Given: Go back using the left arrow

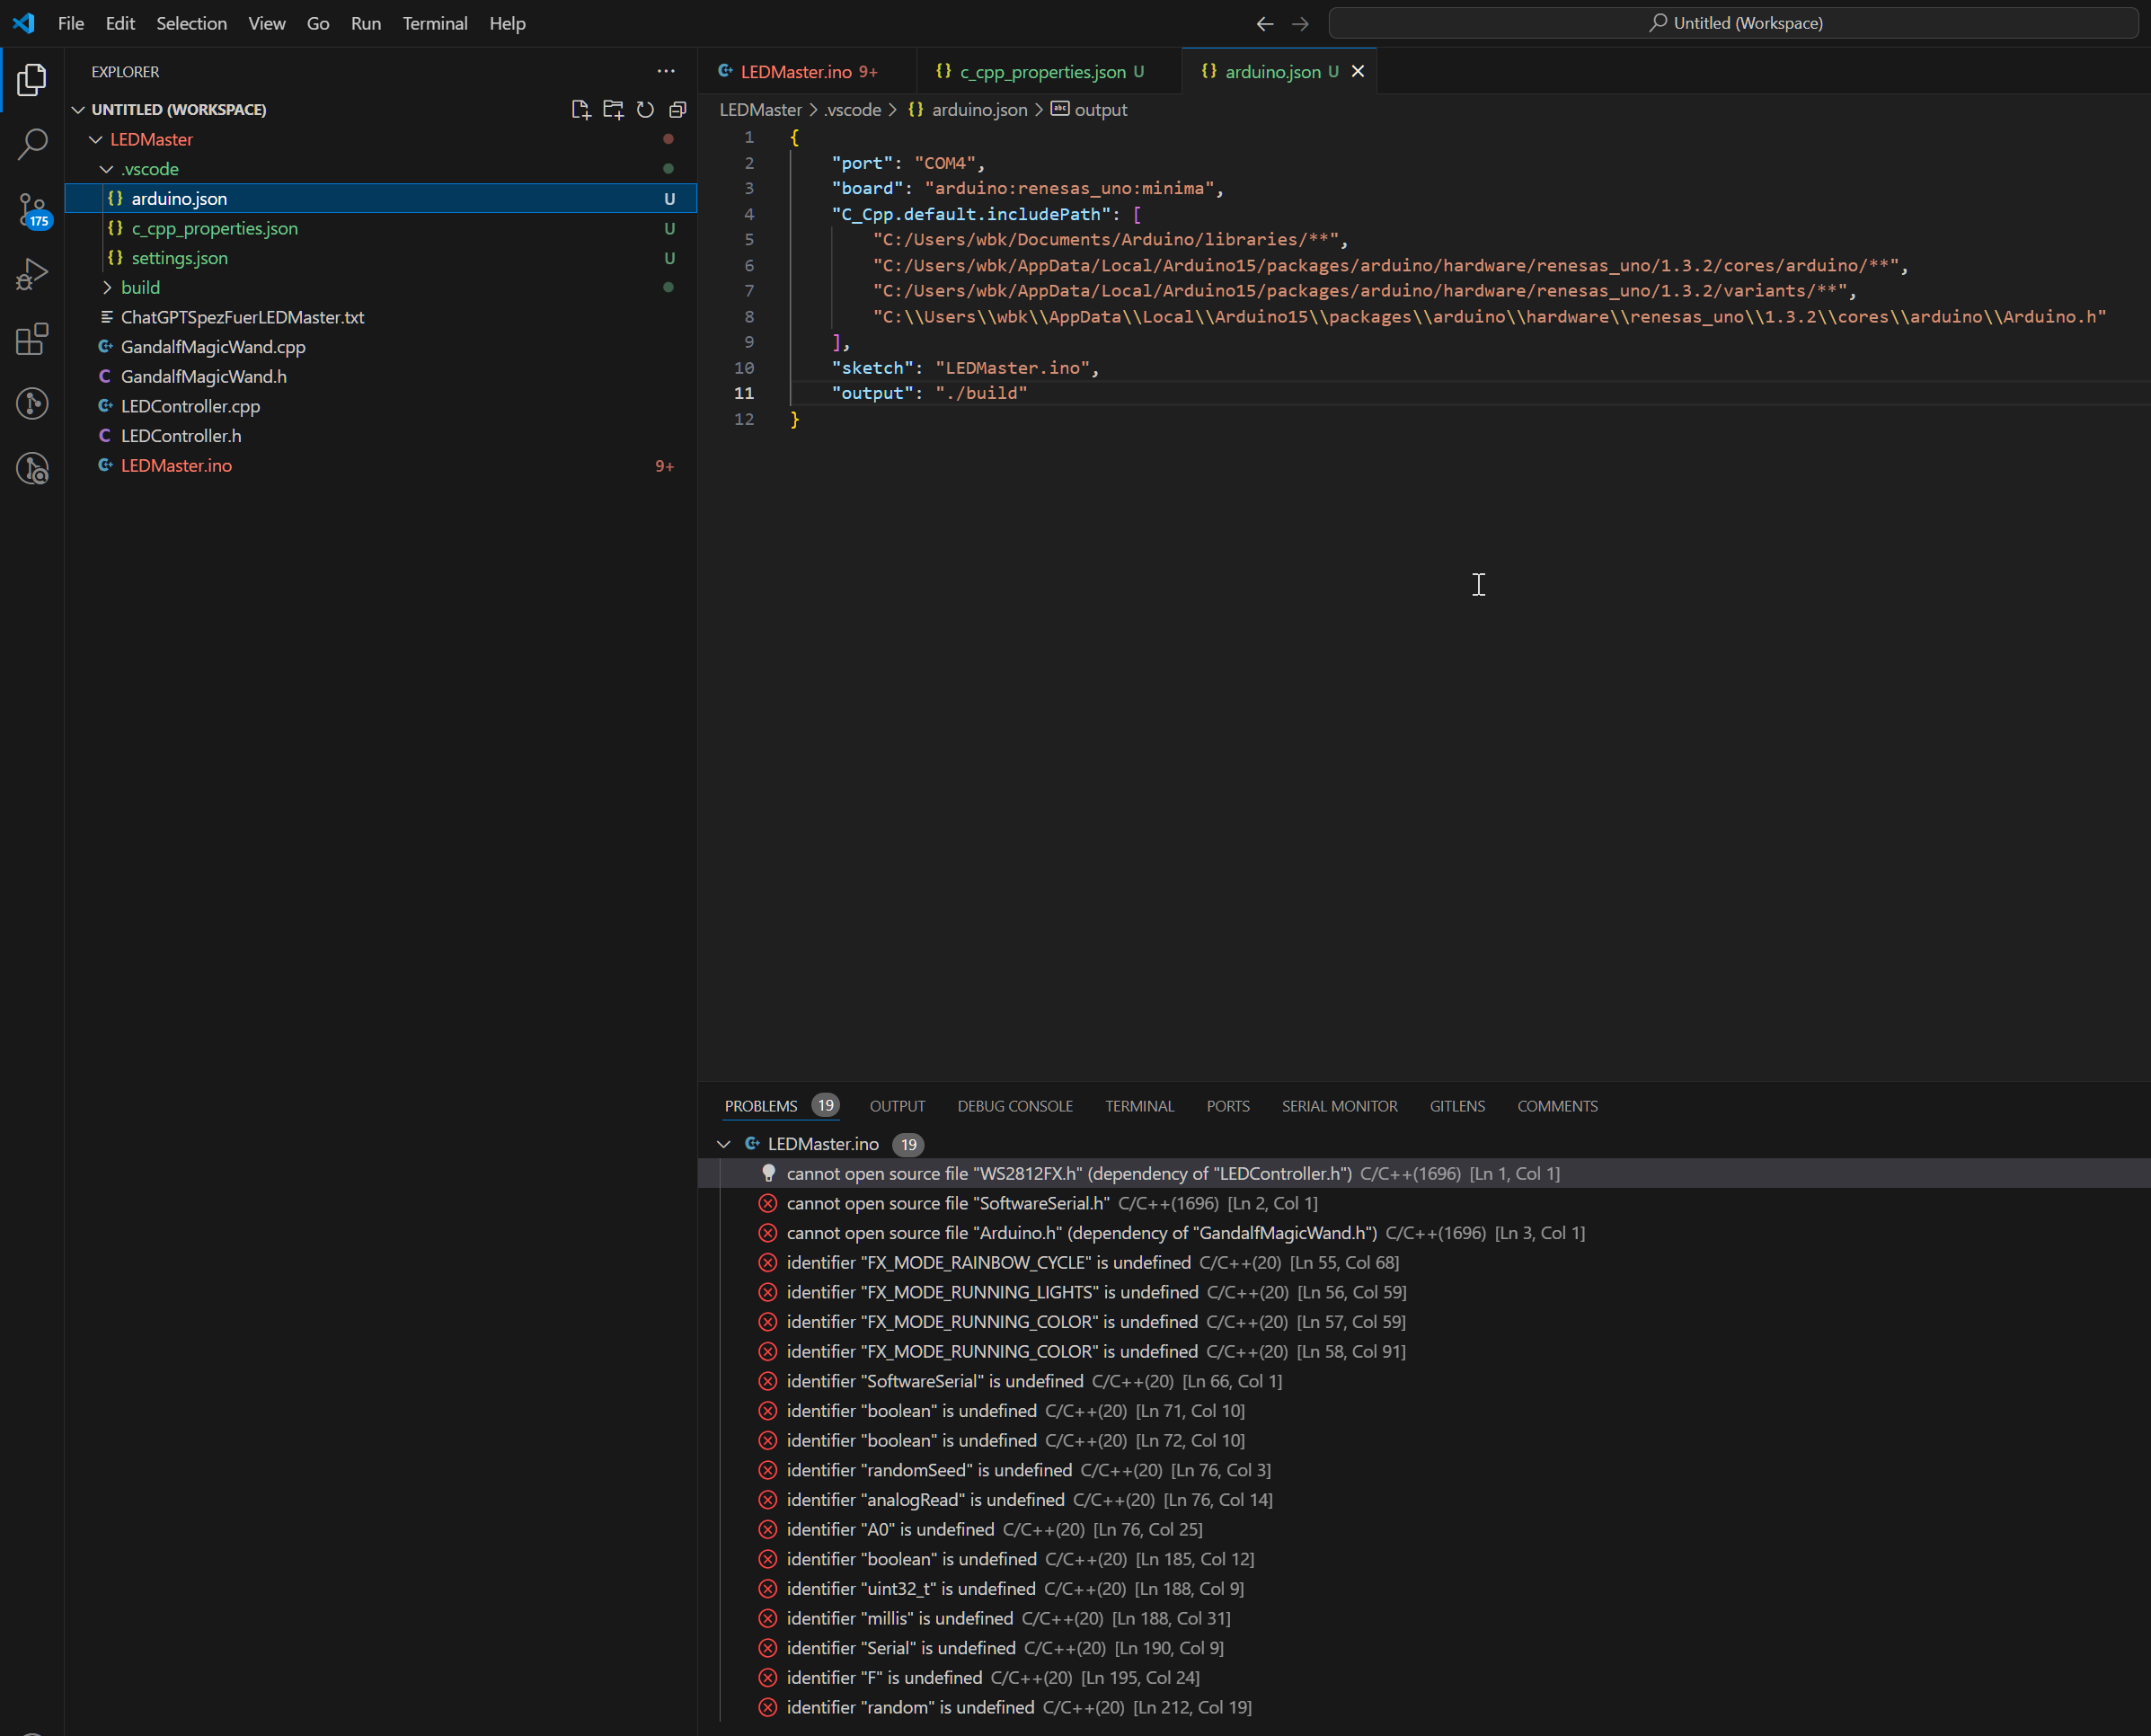Looking at the screenshot, I should (1265, 23).
